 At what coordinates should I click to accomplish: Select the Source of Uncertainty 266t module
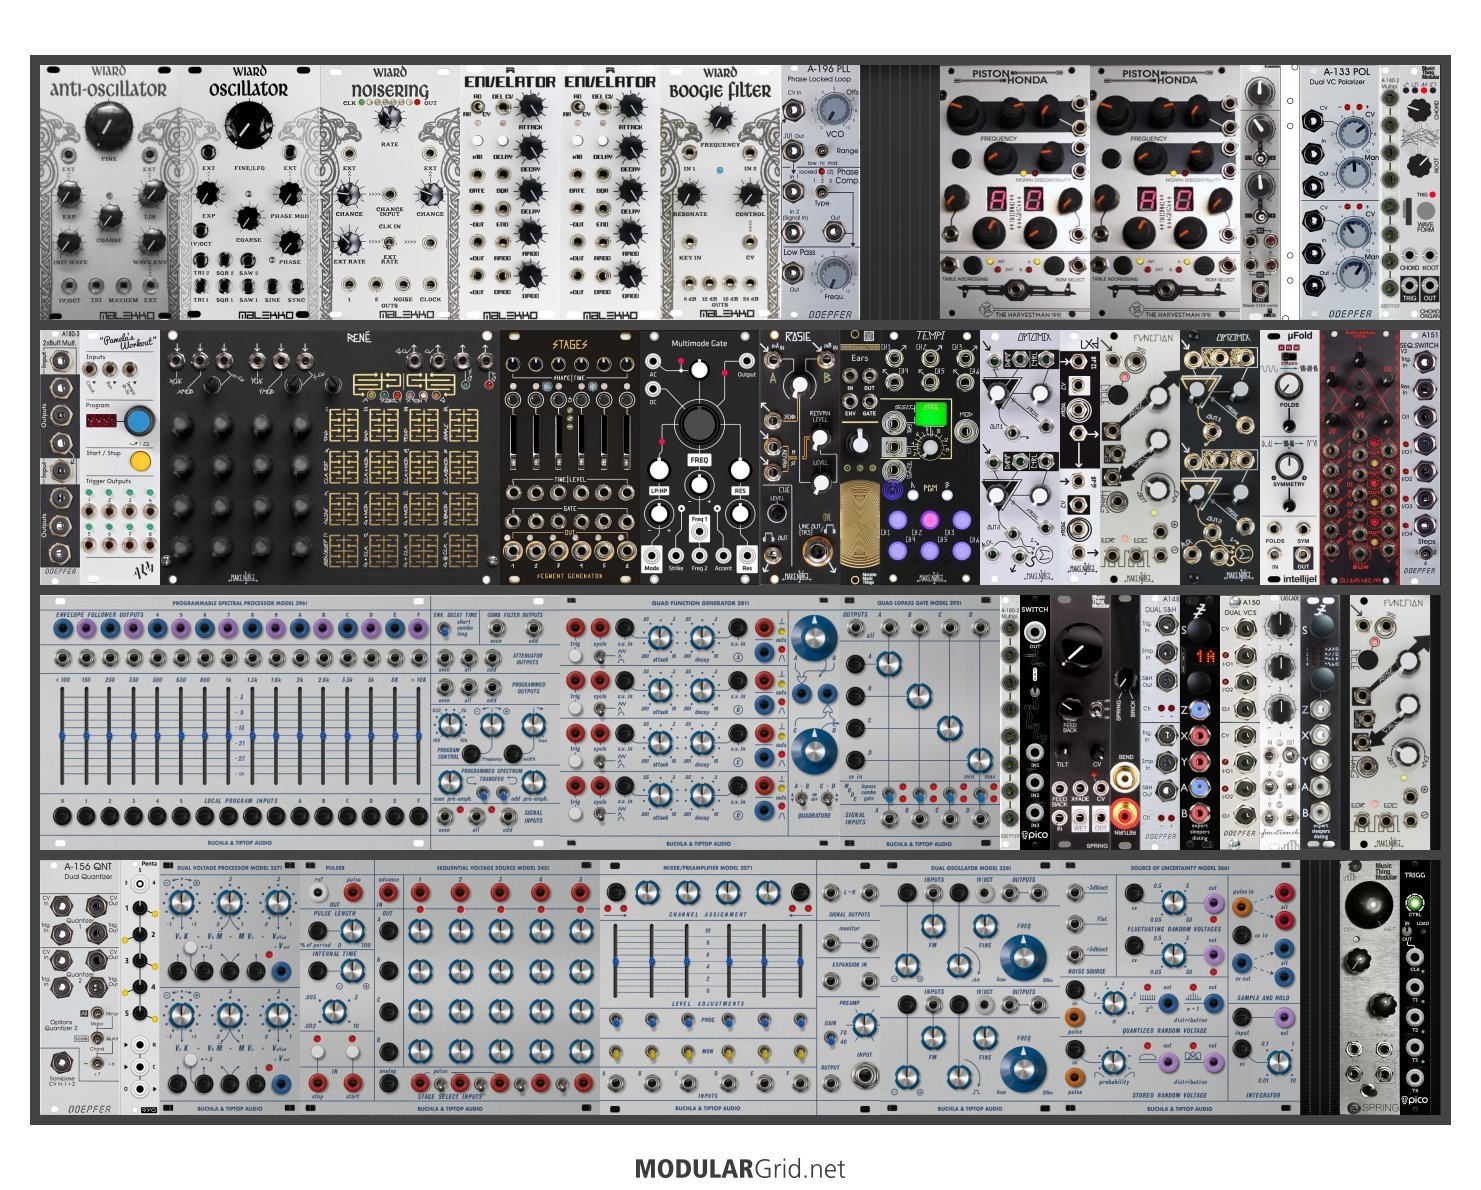(x=1180, y=987)
